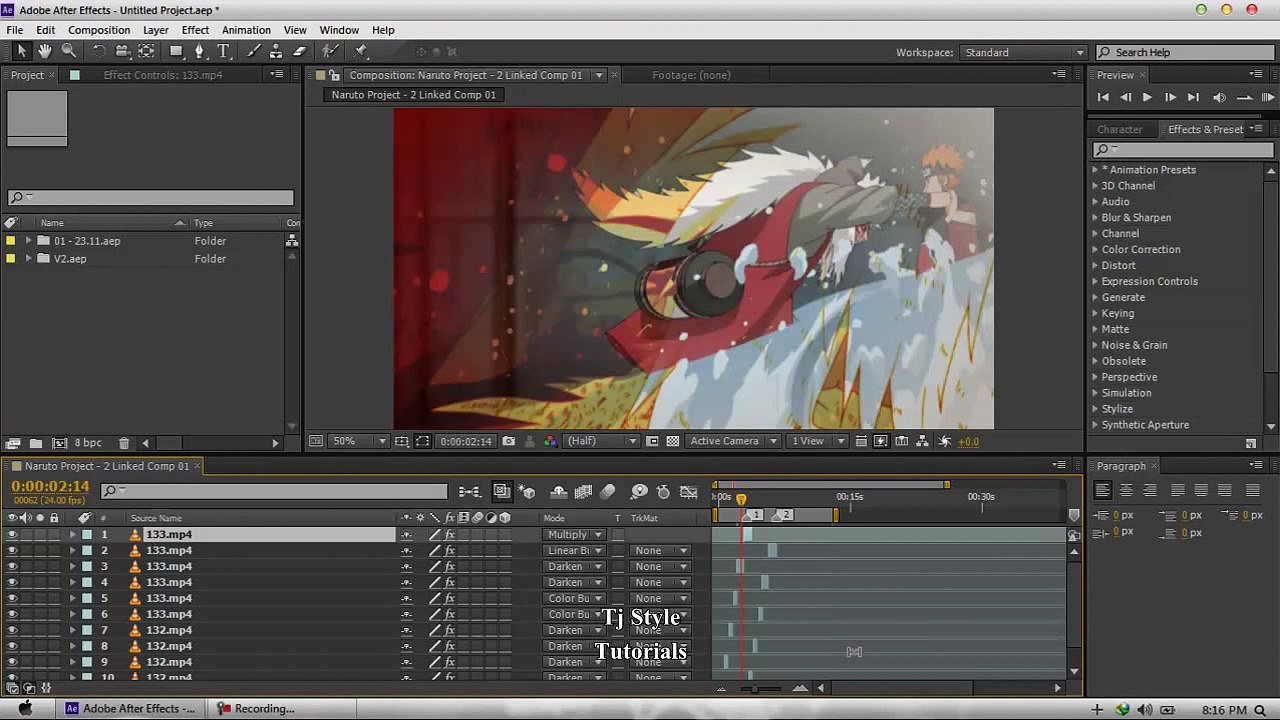Screen dimensions: 1280x720
Task: Open the 1 View layout dropdown
Action: [816, 441]
